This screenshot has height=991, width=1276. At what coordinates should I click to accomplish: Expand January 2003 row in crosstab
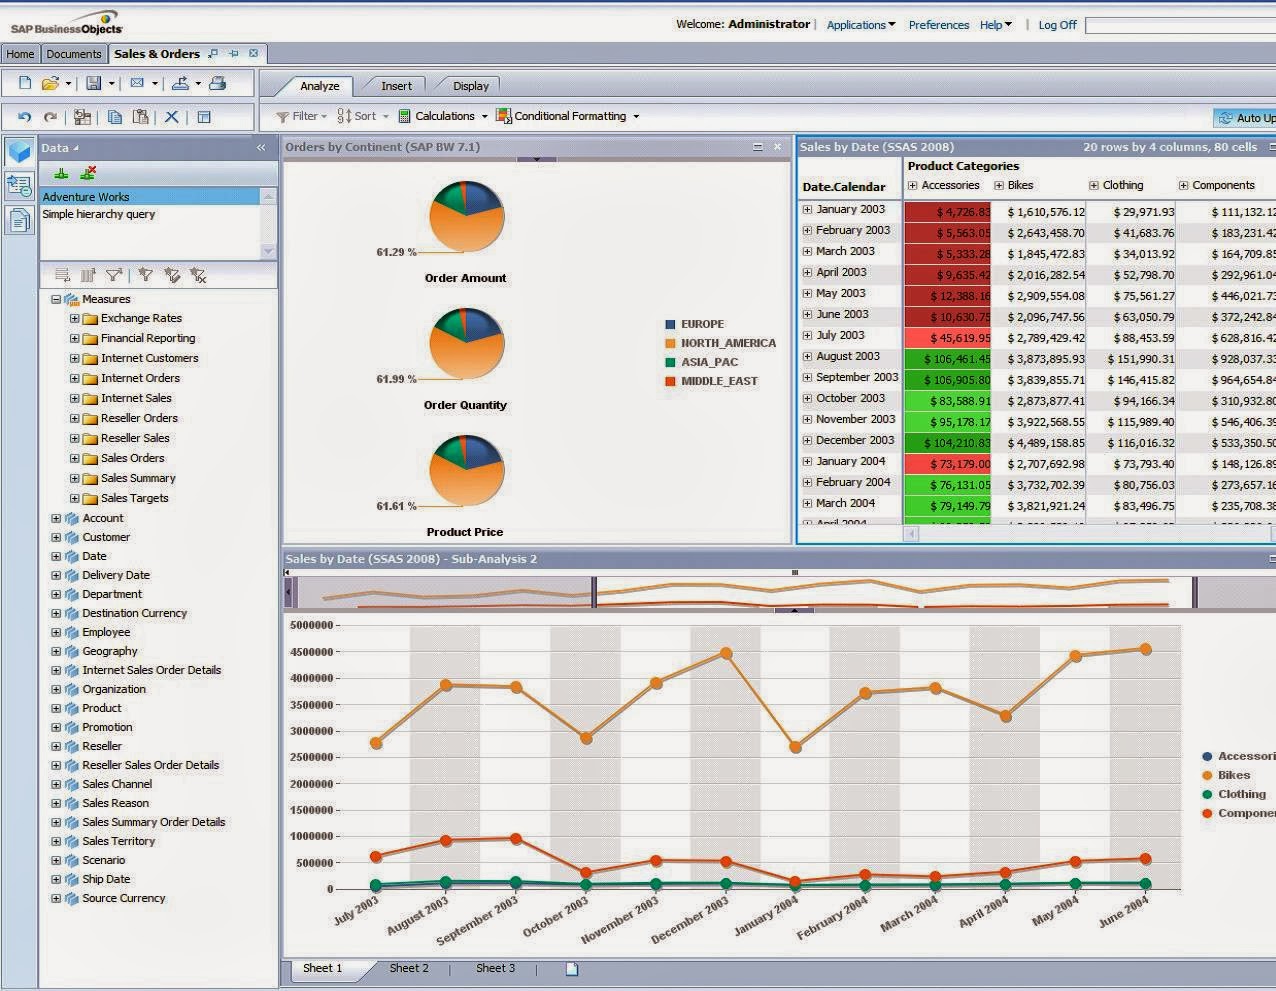(x=807, y=209)
